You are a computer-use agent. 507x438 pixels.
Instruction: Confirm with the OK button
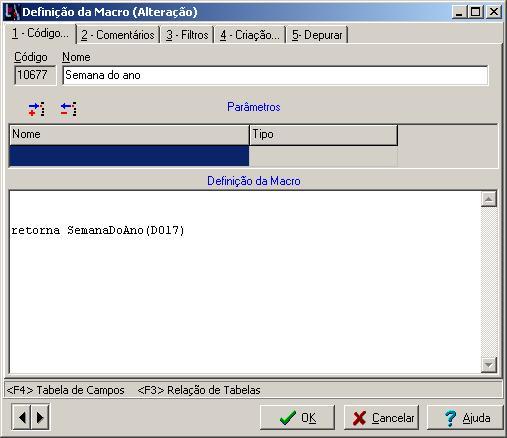click(297, 417)
